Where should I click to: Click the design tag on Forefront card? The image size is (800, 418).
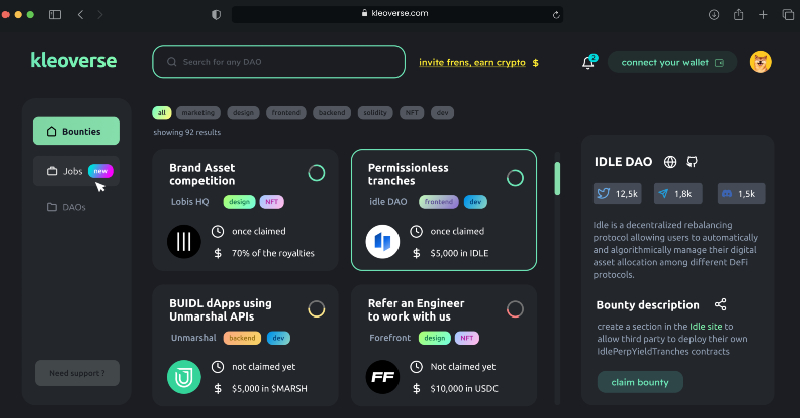click(435, 338)
